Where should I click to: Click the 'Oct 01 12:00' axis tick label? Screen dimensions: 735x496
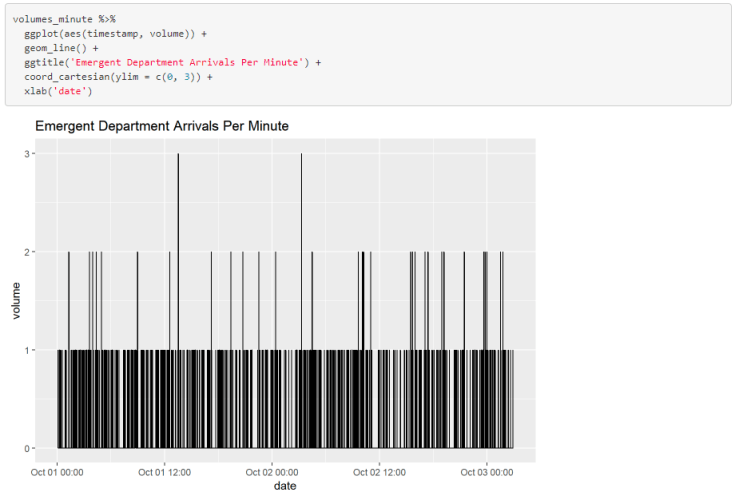click(165, 472)
